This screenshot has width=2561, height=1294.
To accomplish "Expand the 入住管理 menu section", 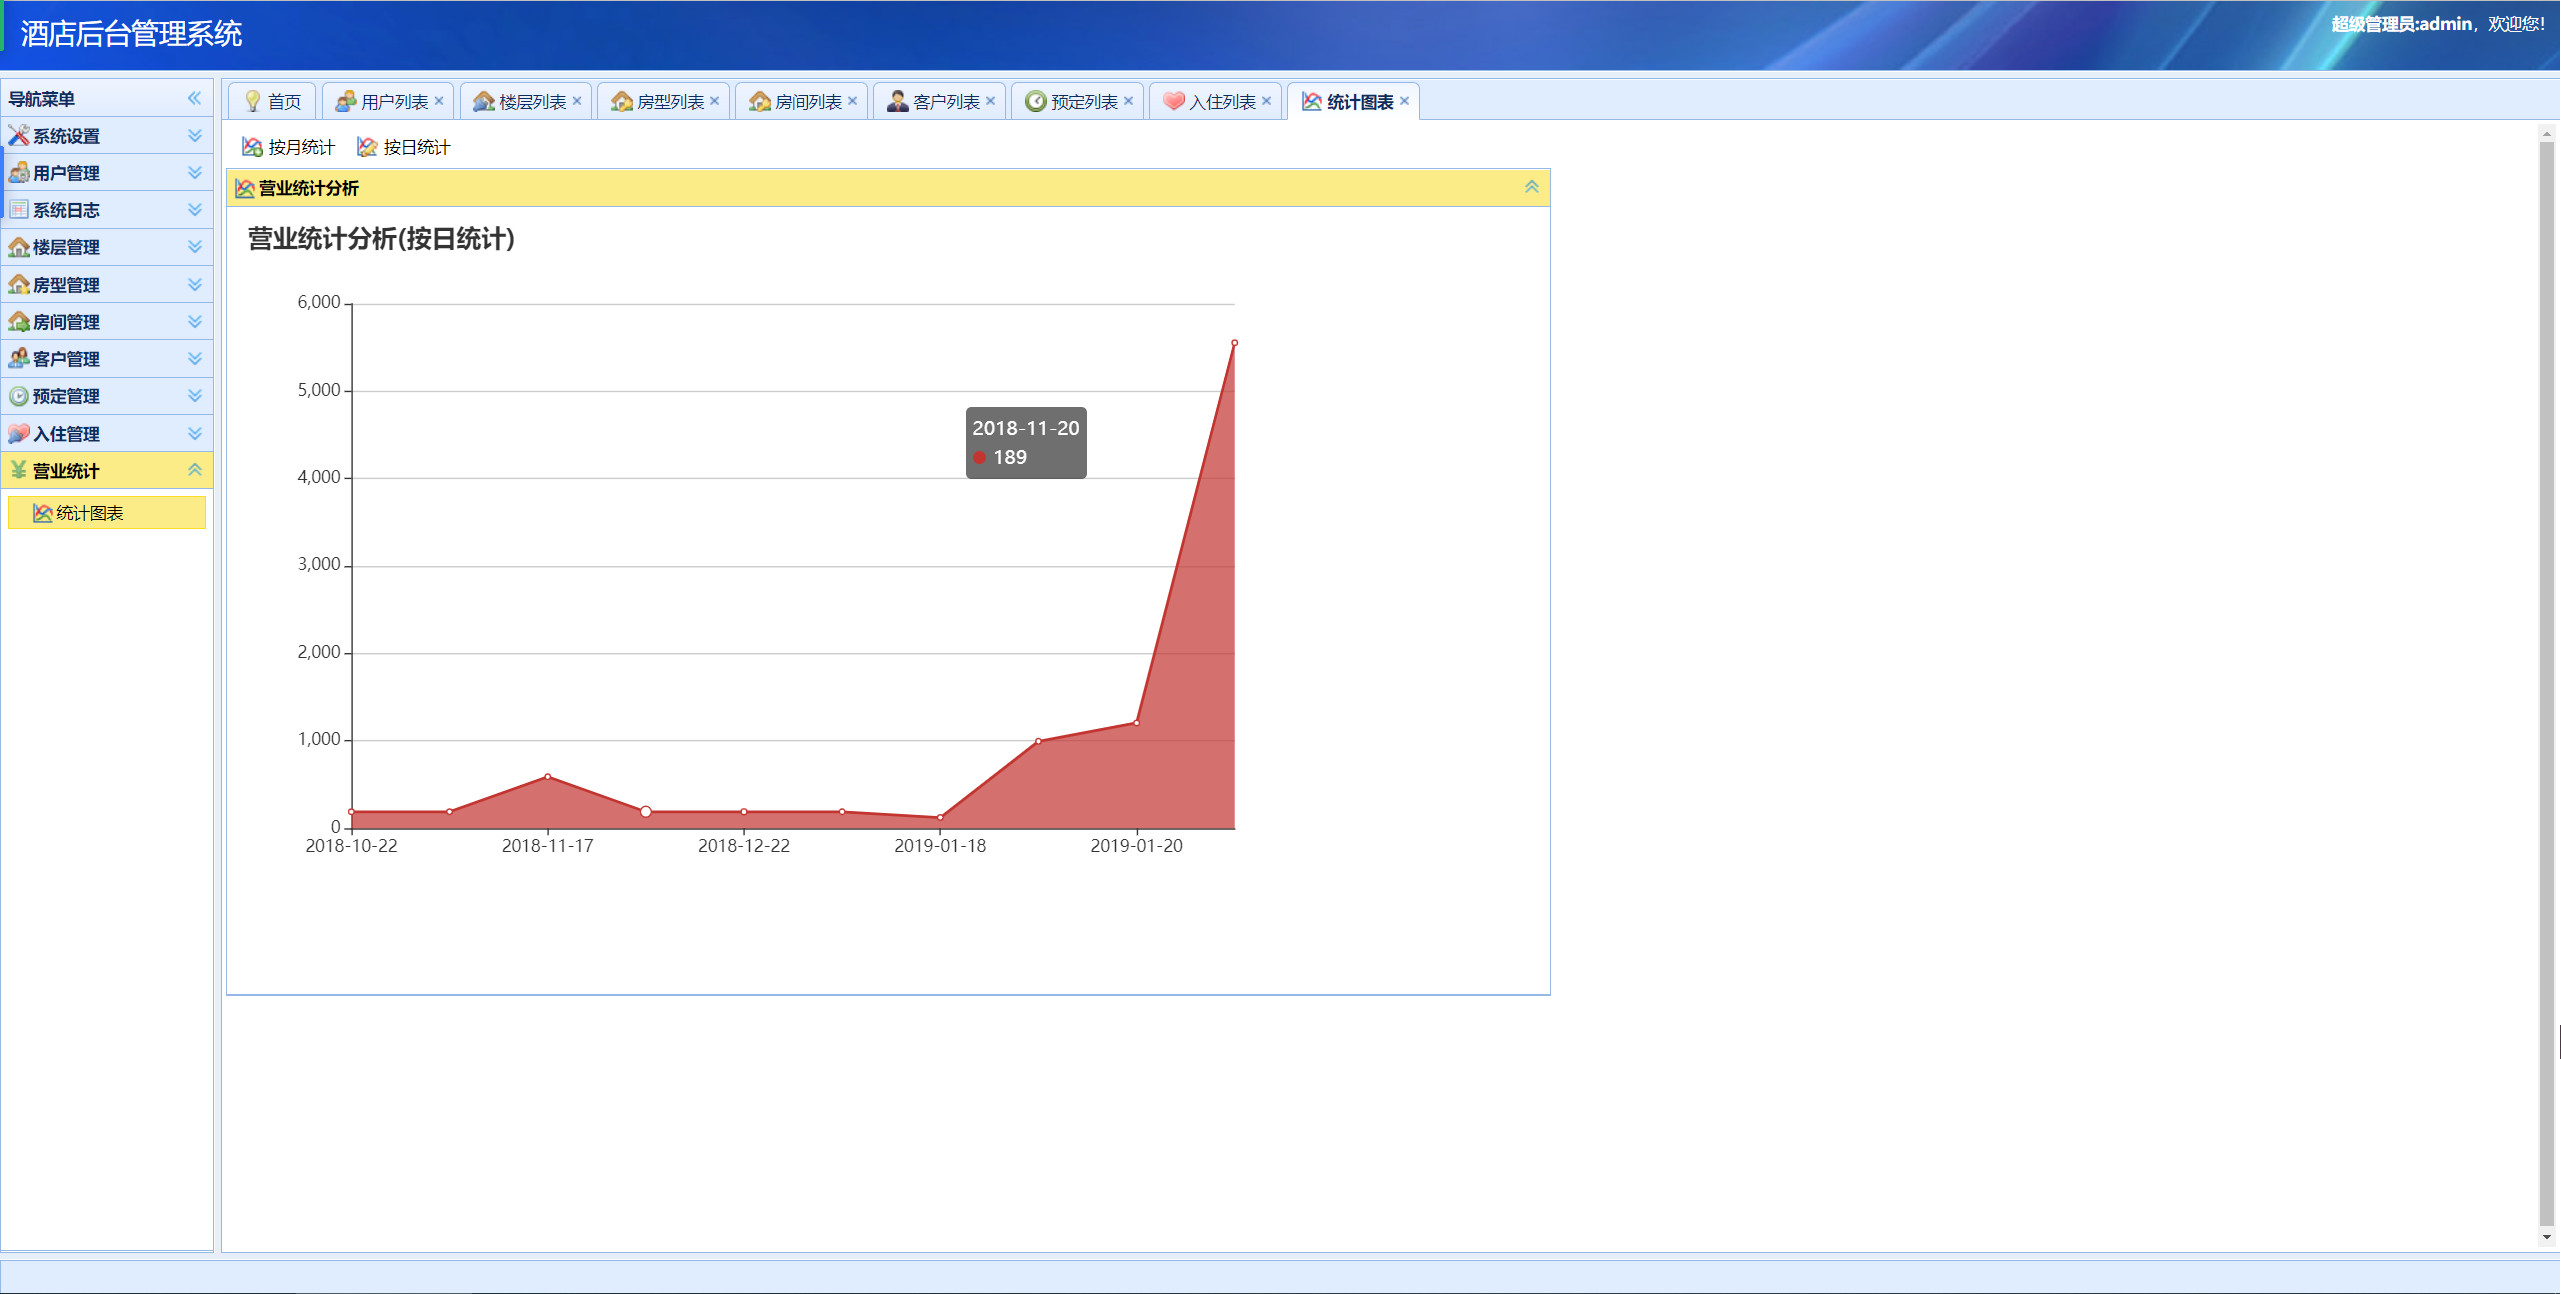I will 195,433.
